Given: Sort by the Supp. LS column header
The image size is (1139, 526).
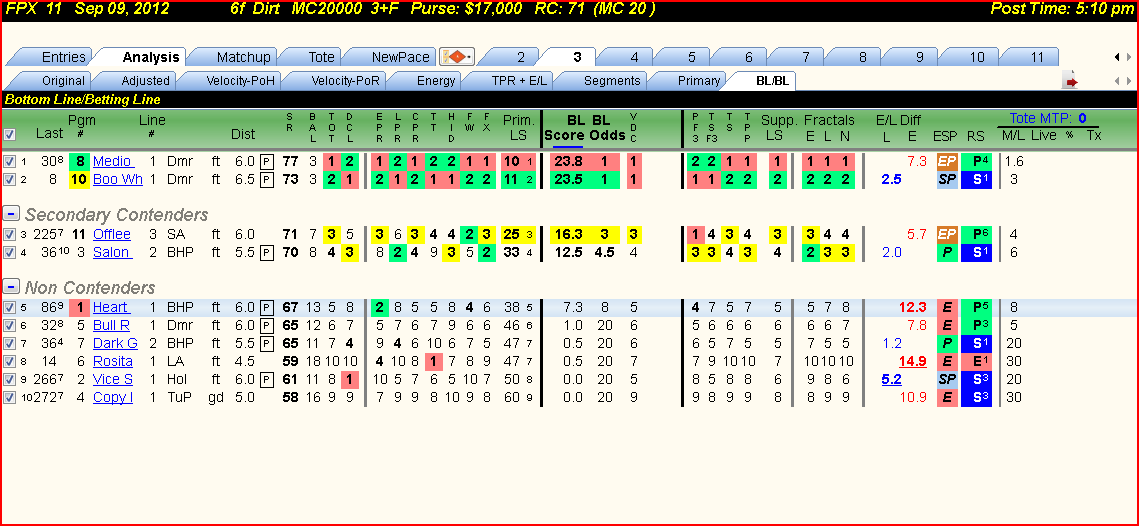Looking at the screenshot, I should point(779,128).
